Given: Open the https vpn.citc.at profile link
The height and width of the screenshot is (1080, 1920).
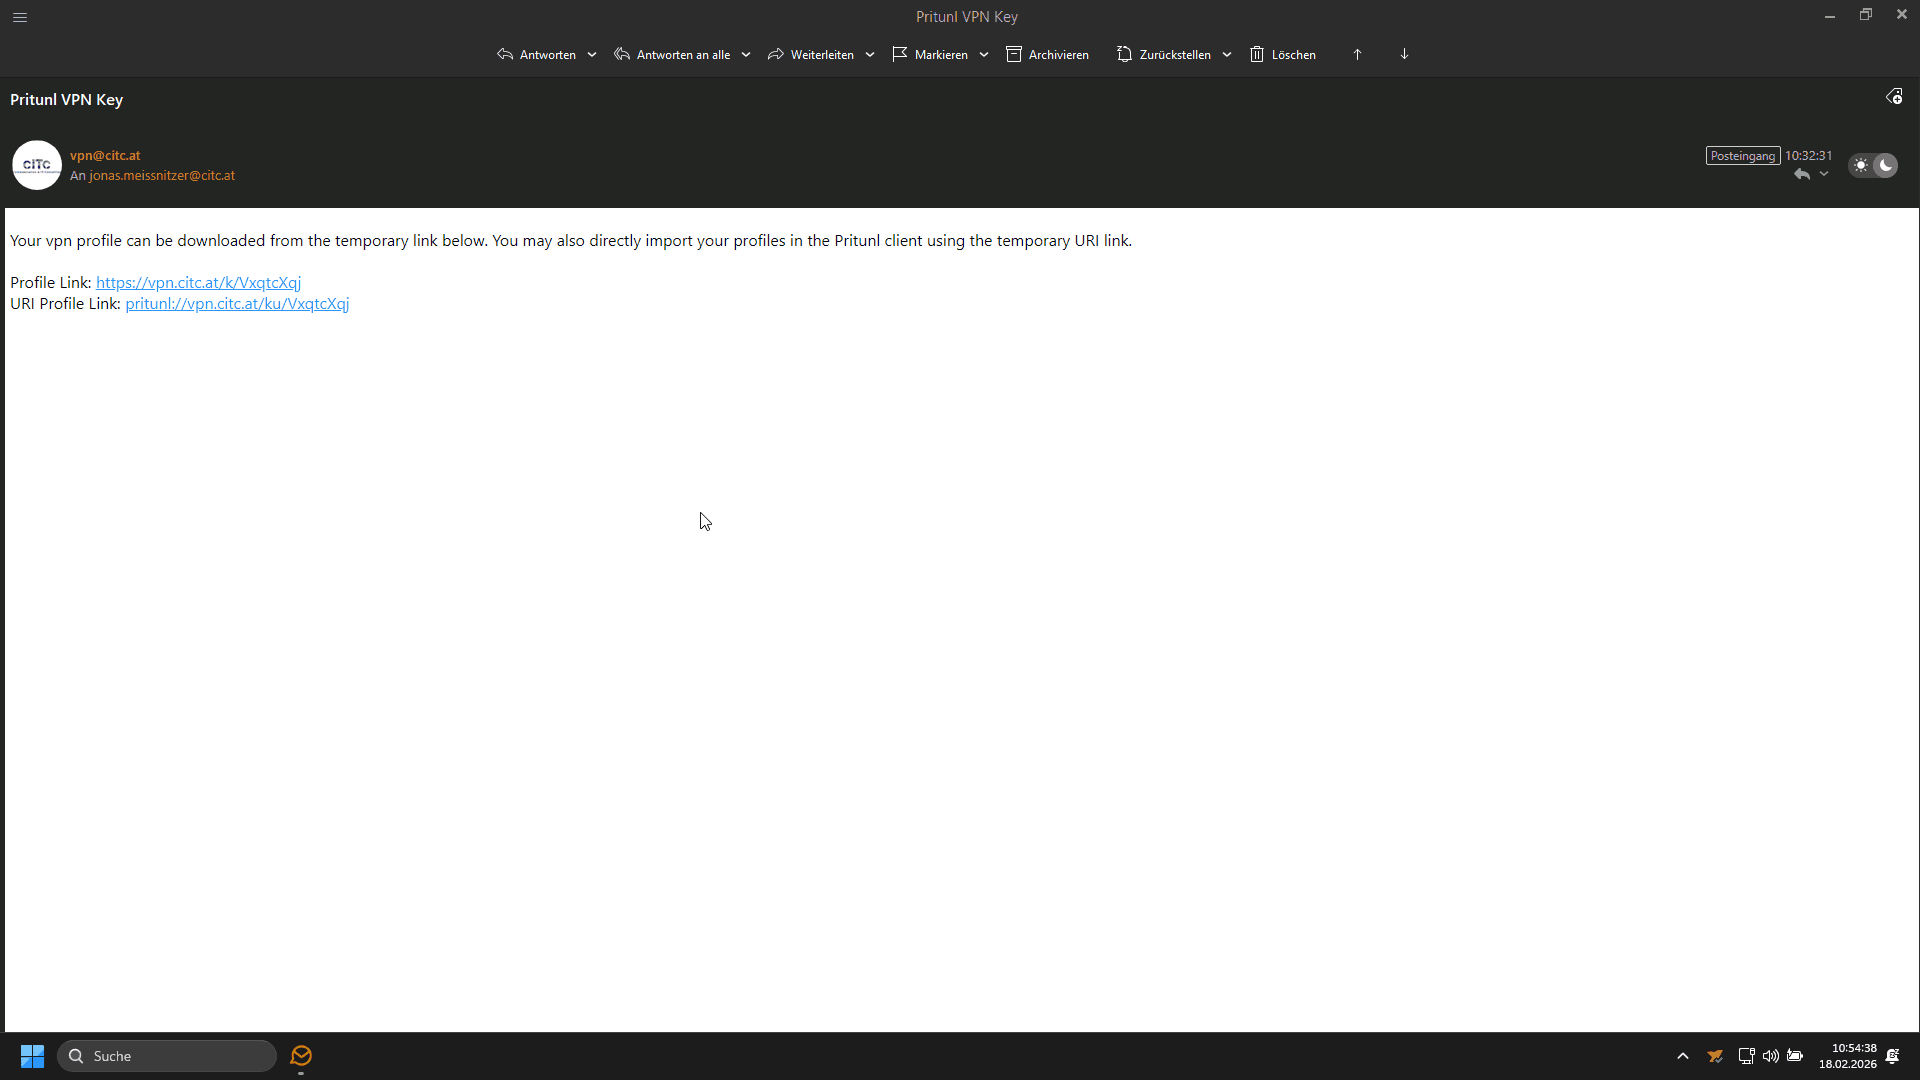Looking at the screenshot, I should pyautogui.click(x=197, y=282).
